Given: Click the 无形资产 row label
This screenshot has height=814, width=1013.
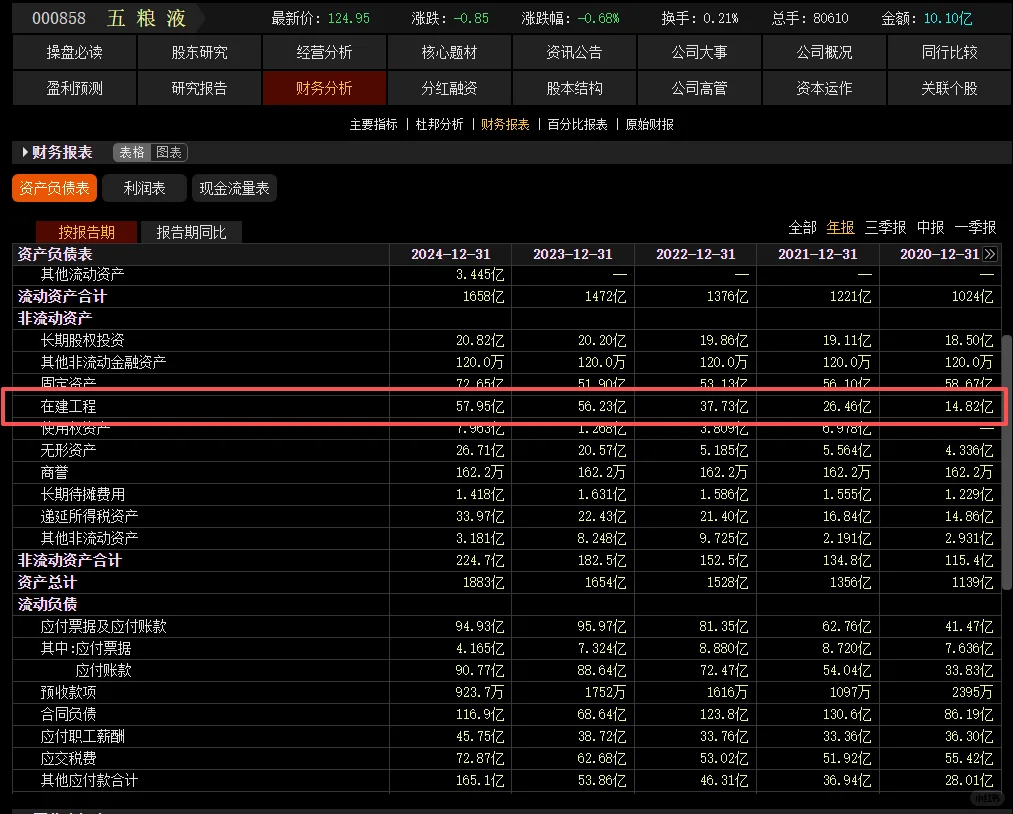Looking at the screenshot, I should (x=68, y=450).
